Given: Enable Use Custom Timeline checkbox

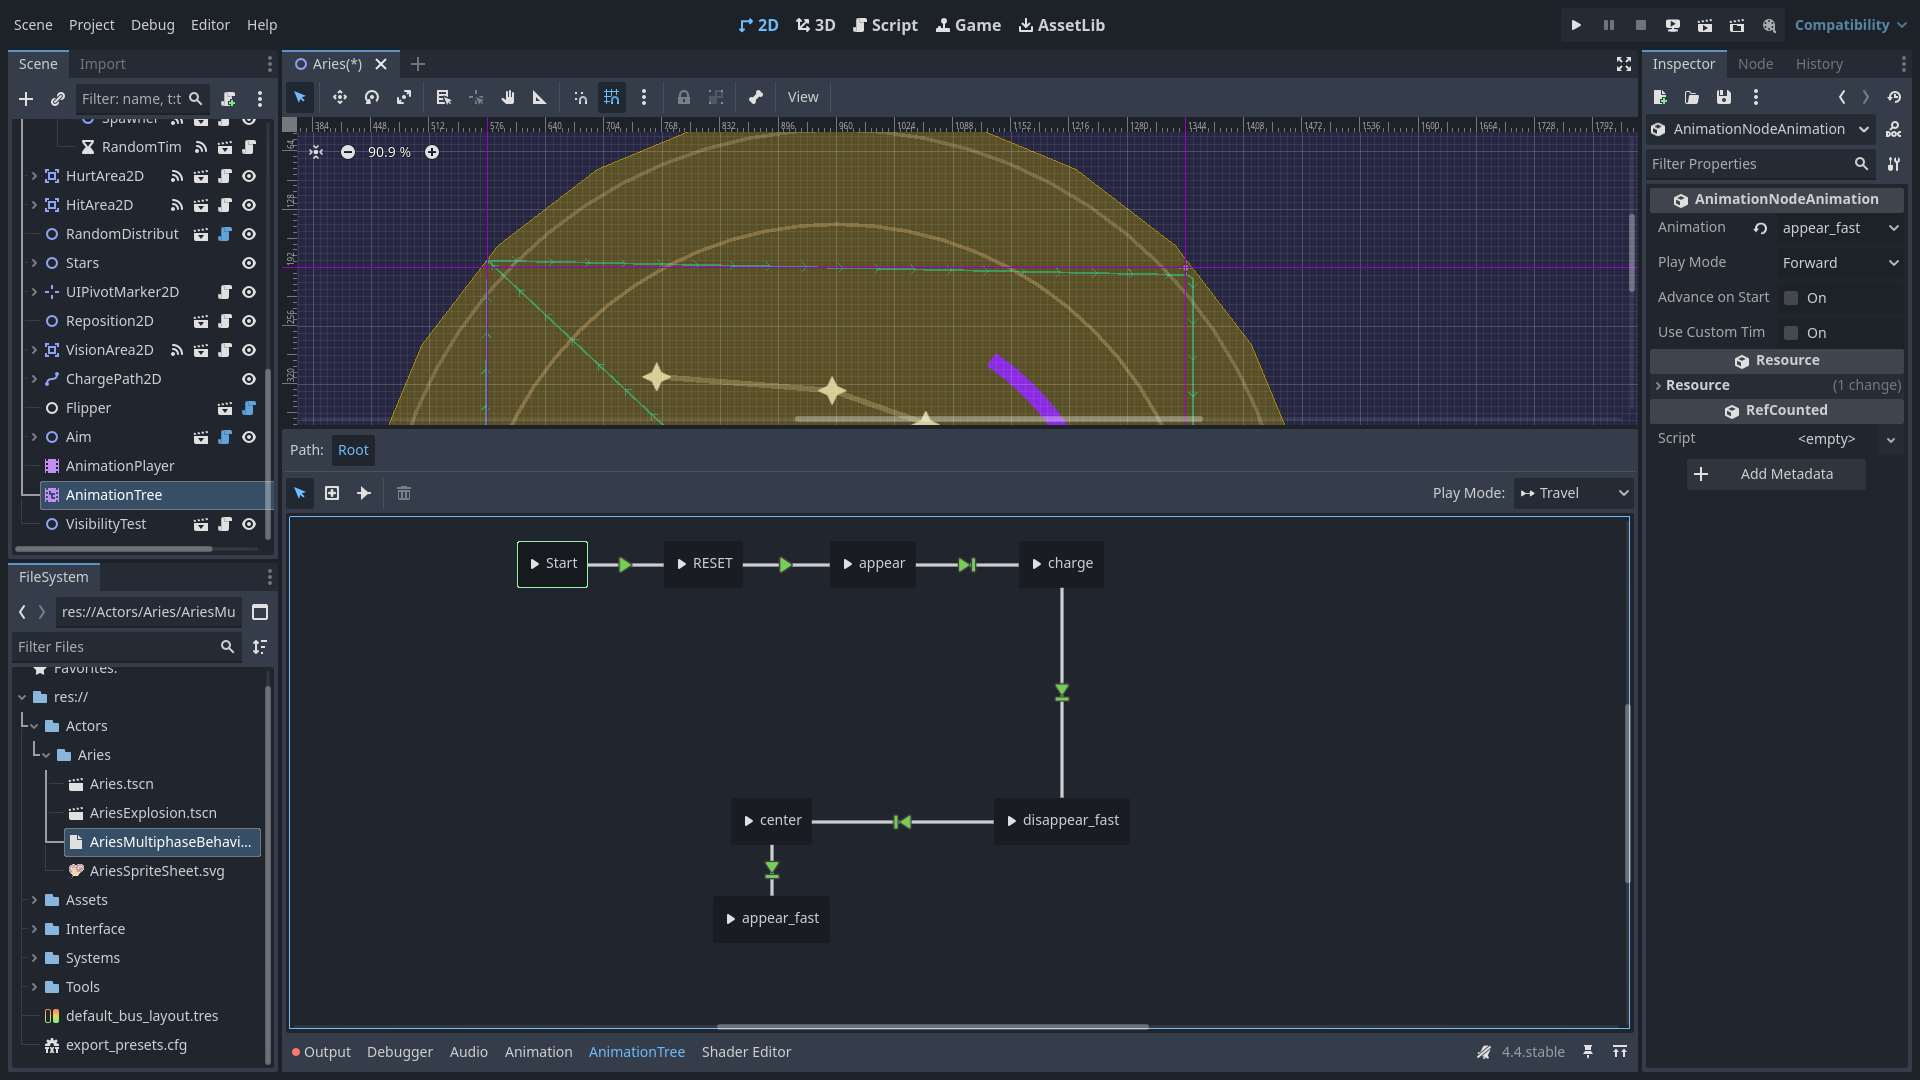Looking at the screenshot, I should click(1791, 333).
